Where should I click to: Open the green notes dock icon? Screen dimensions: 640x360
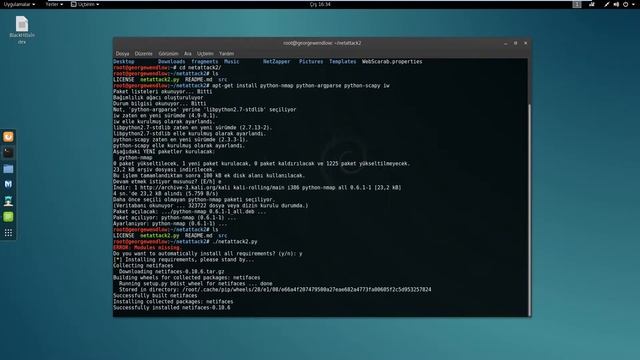pos(8,217)
